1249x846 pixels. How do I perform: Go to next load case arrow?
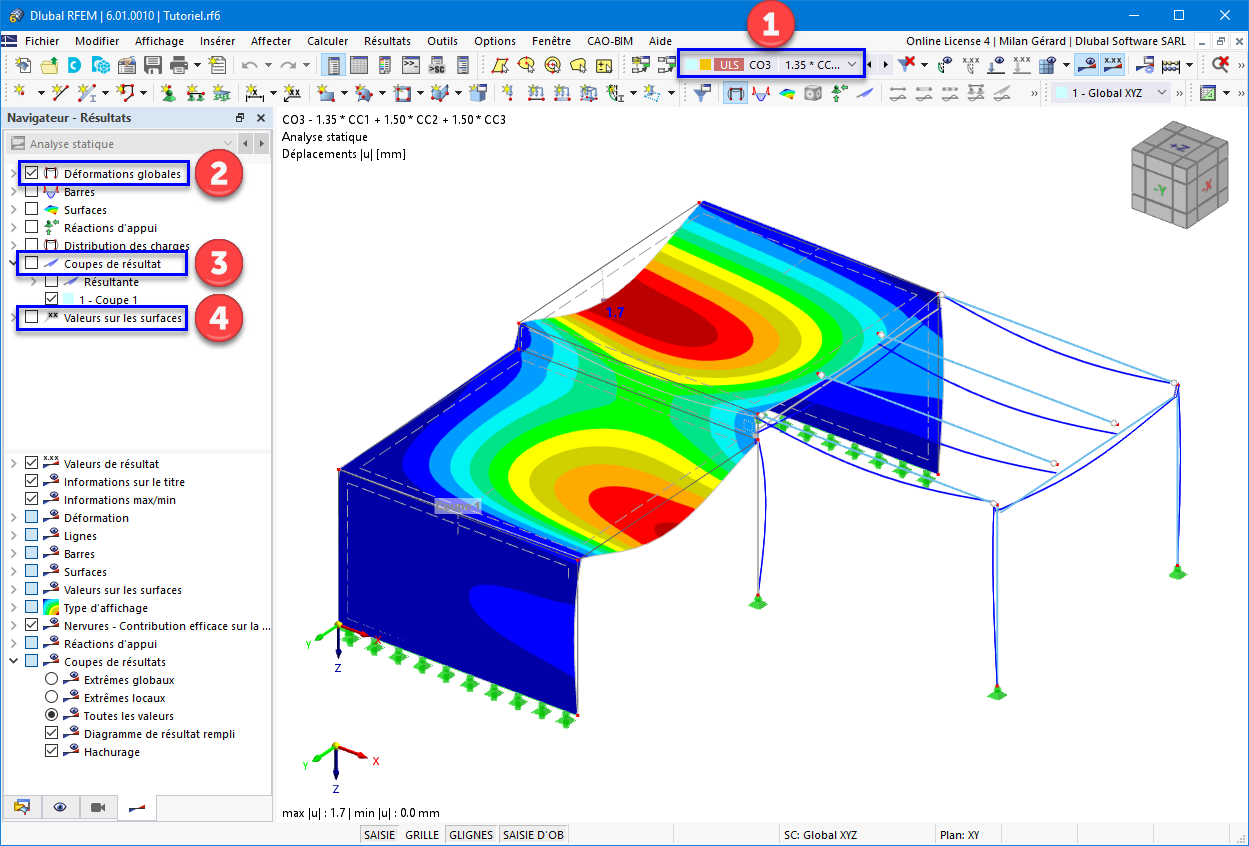(x=885, y=65)
